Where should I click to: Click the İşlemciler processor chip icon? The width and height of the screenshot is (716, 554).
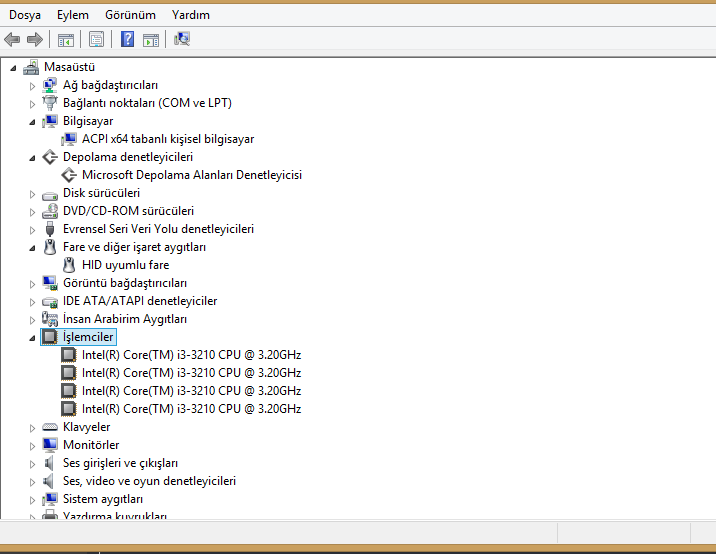click(50, 337)
